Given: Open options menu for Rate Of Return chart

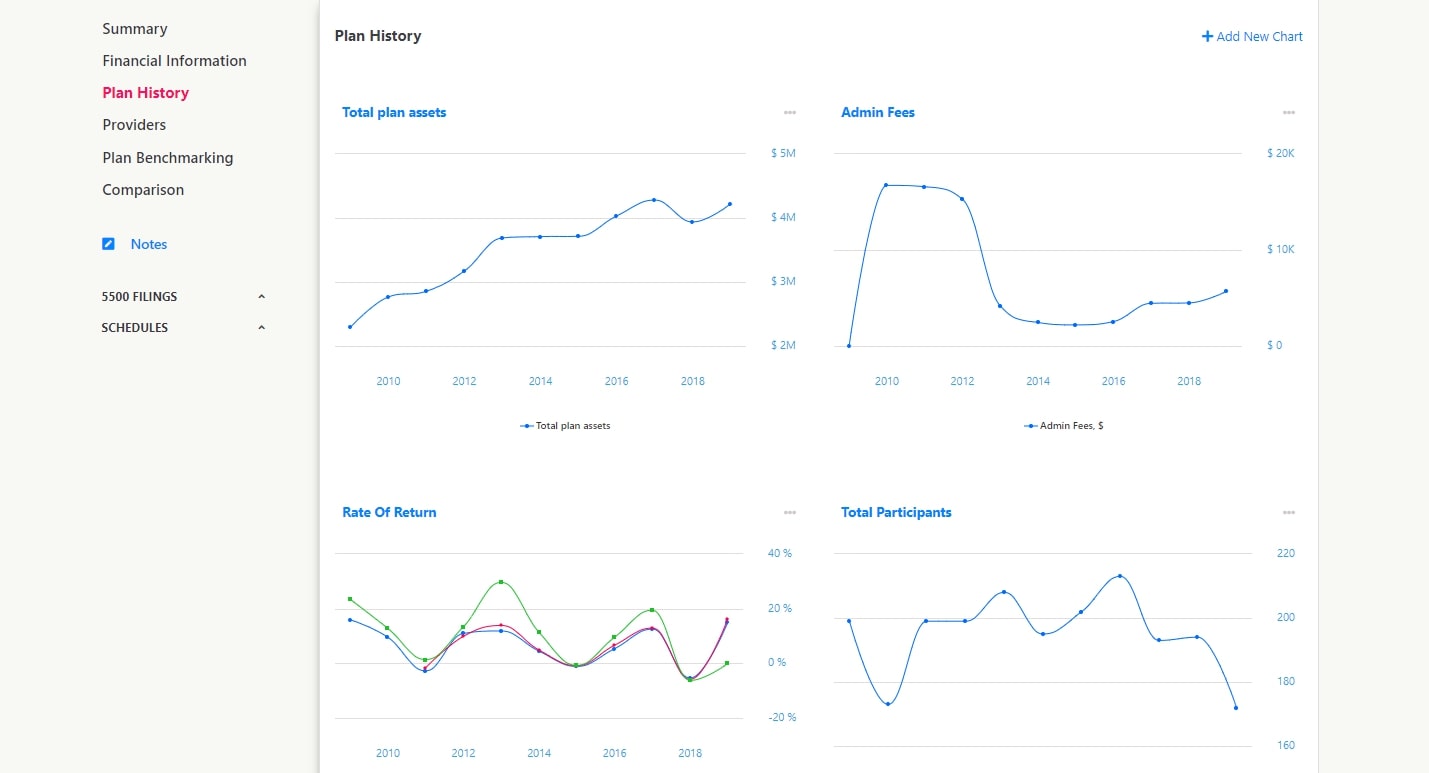Looking at the screenshot, I should point(790,513).
